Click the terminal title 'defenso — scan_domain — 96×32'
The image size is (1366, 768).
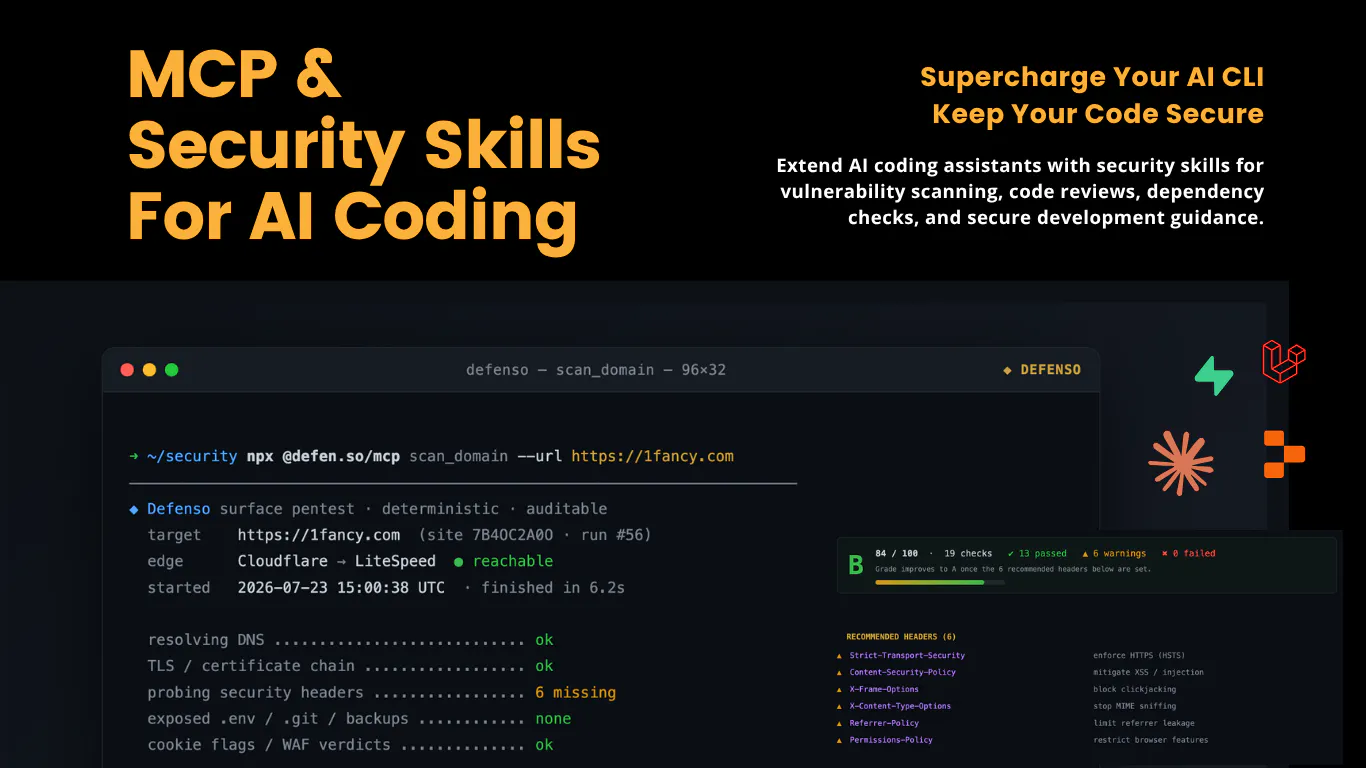pos(596,370)
